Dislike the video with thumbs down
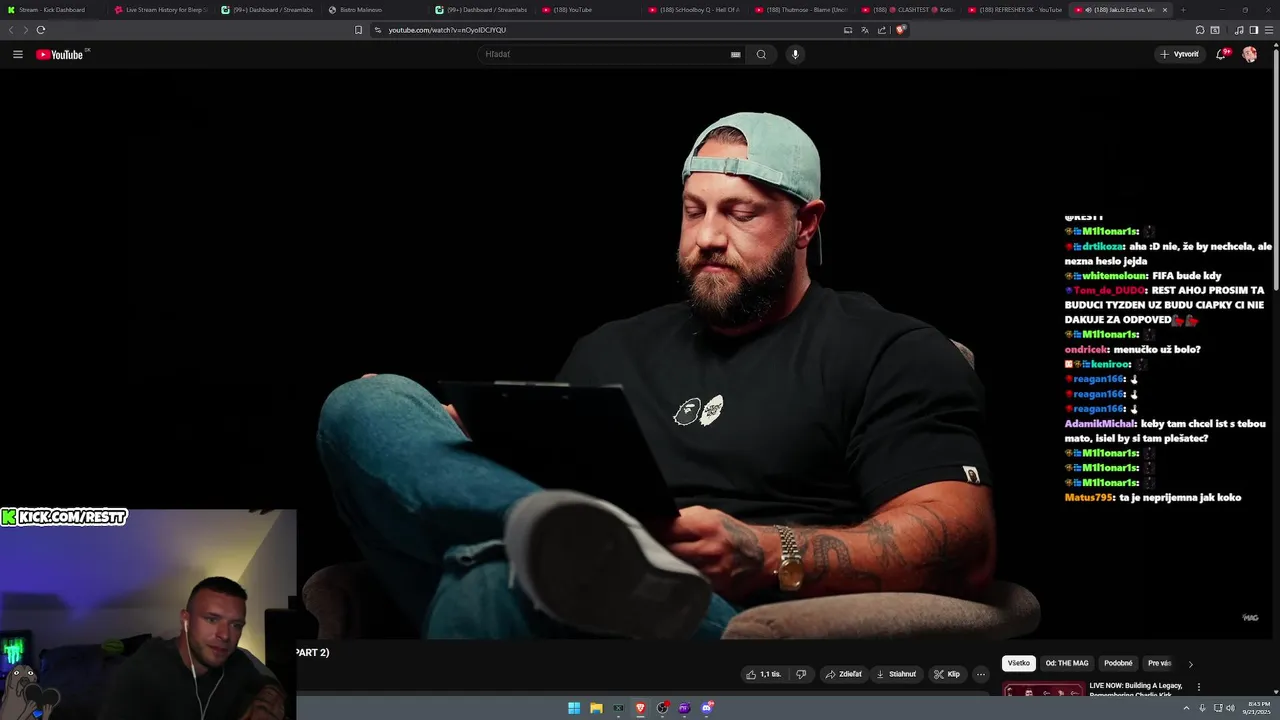This screenshot has width=1280, height=720. [801, 674]
